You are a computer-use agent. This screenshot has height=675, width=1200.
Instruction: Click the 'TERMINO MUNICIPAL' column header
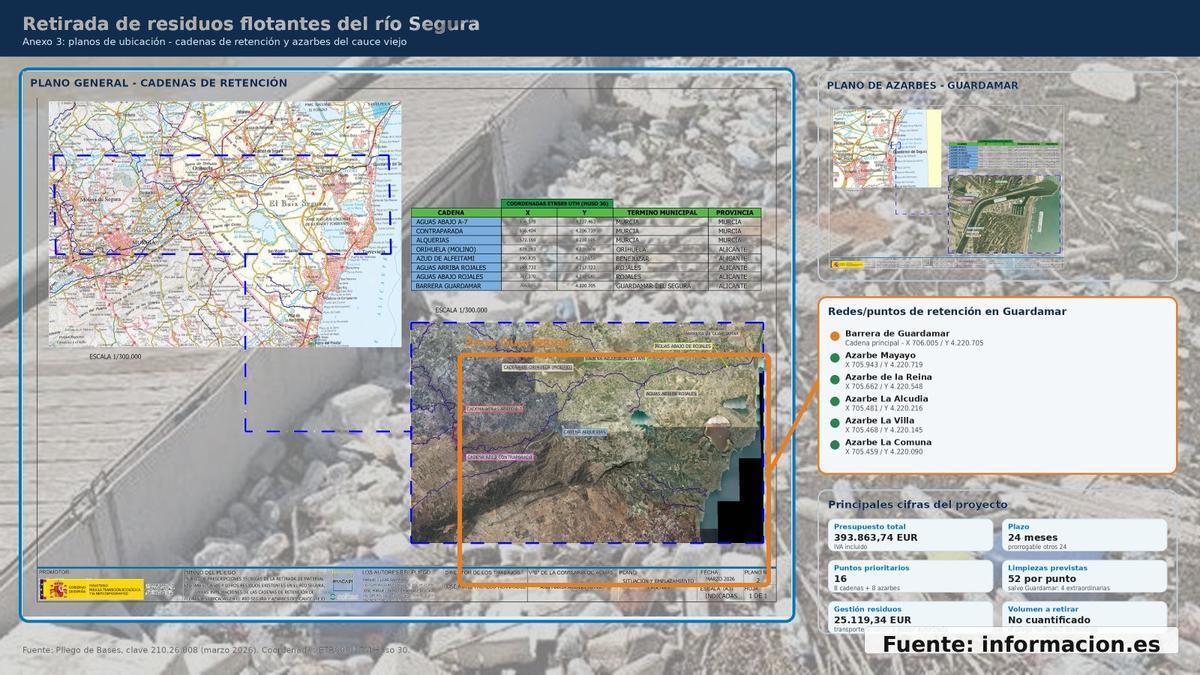pyautogui.click(x=661, y=213)
